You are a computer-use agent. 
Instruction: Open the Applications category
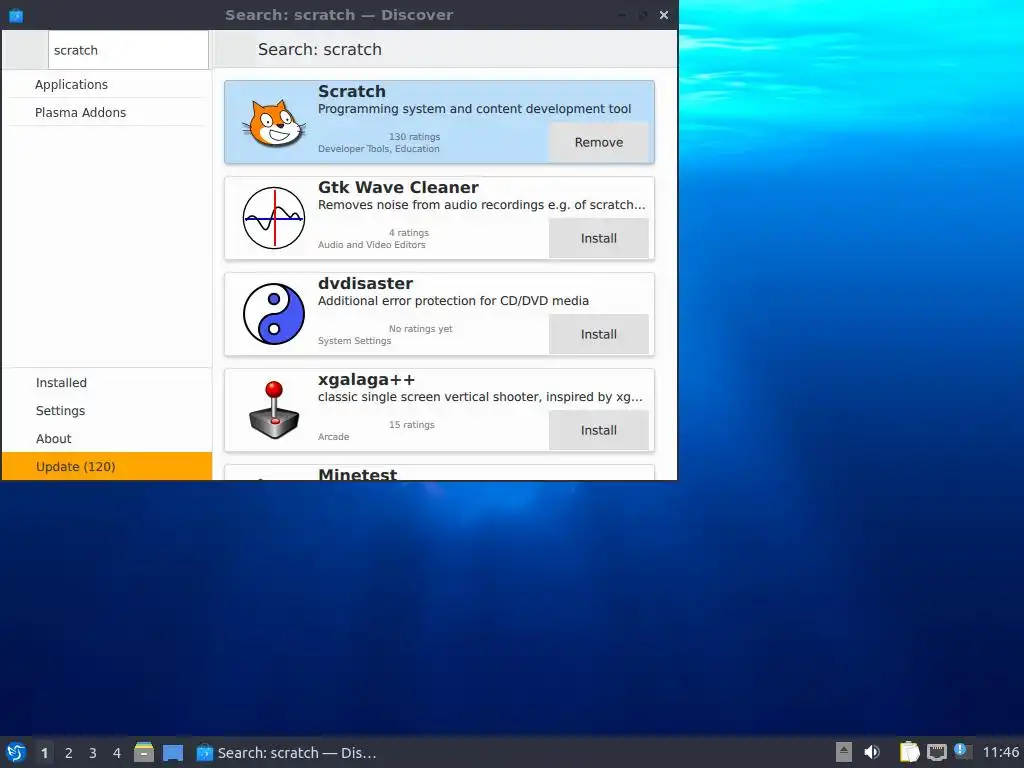(x=108, y=84)
